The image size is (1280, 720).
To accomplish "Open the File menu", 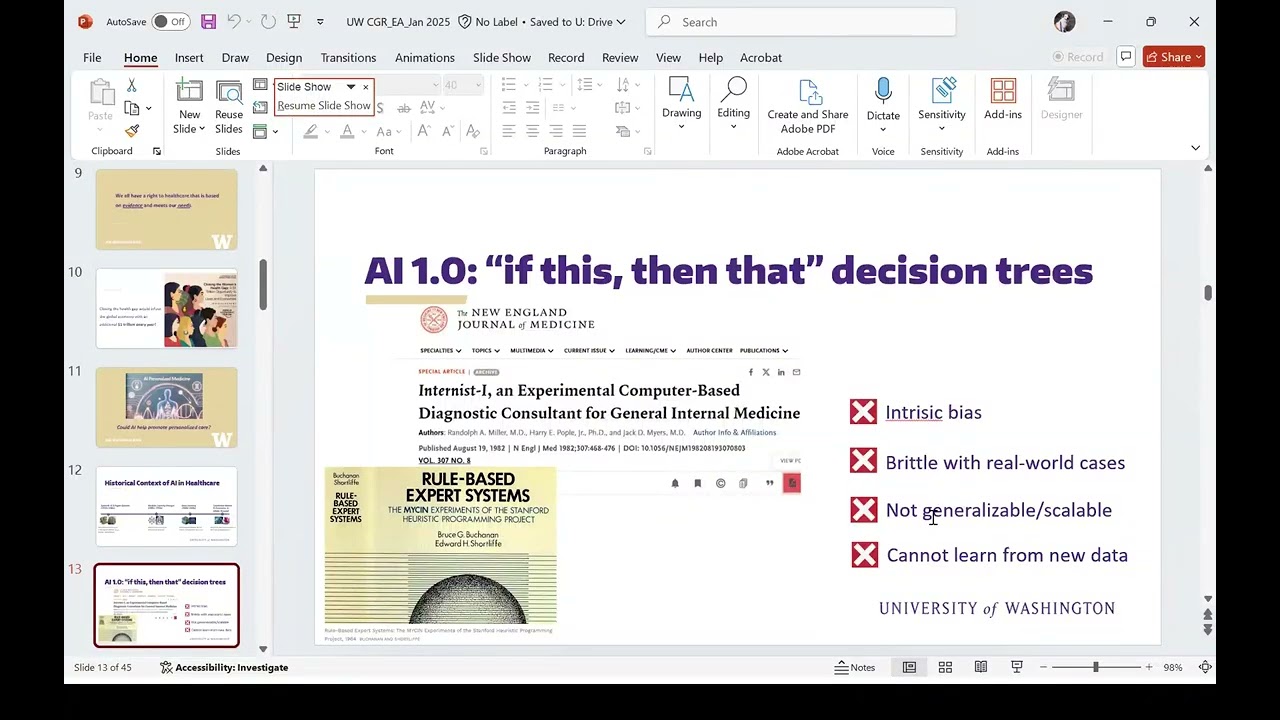I will (x=92, y=57).
